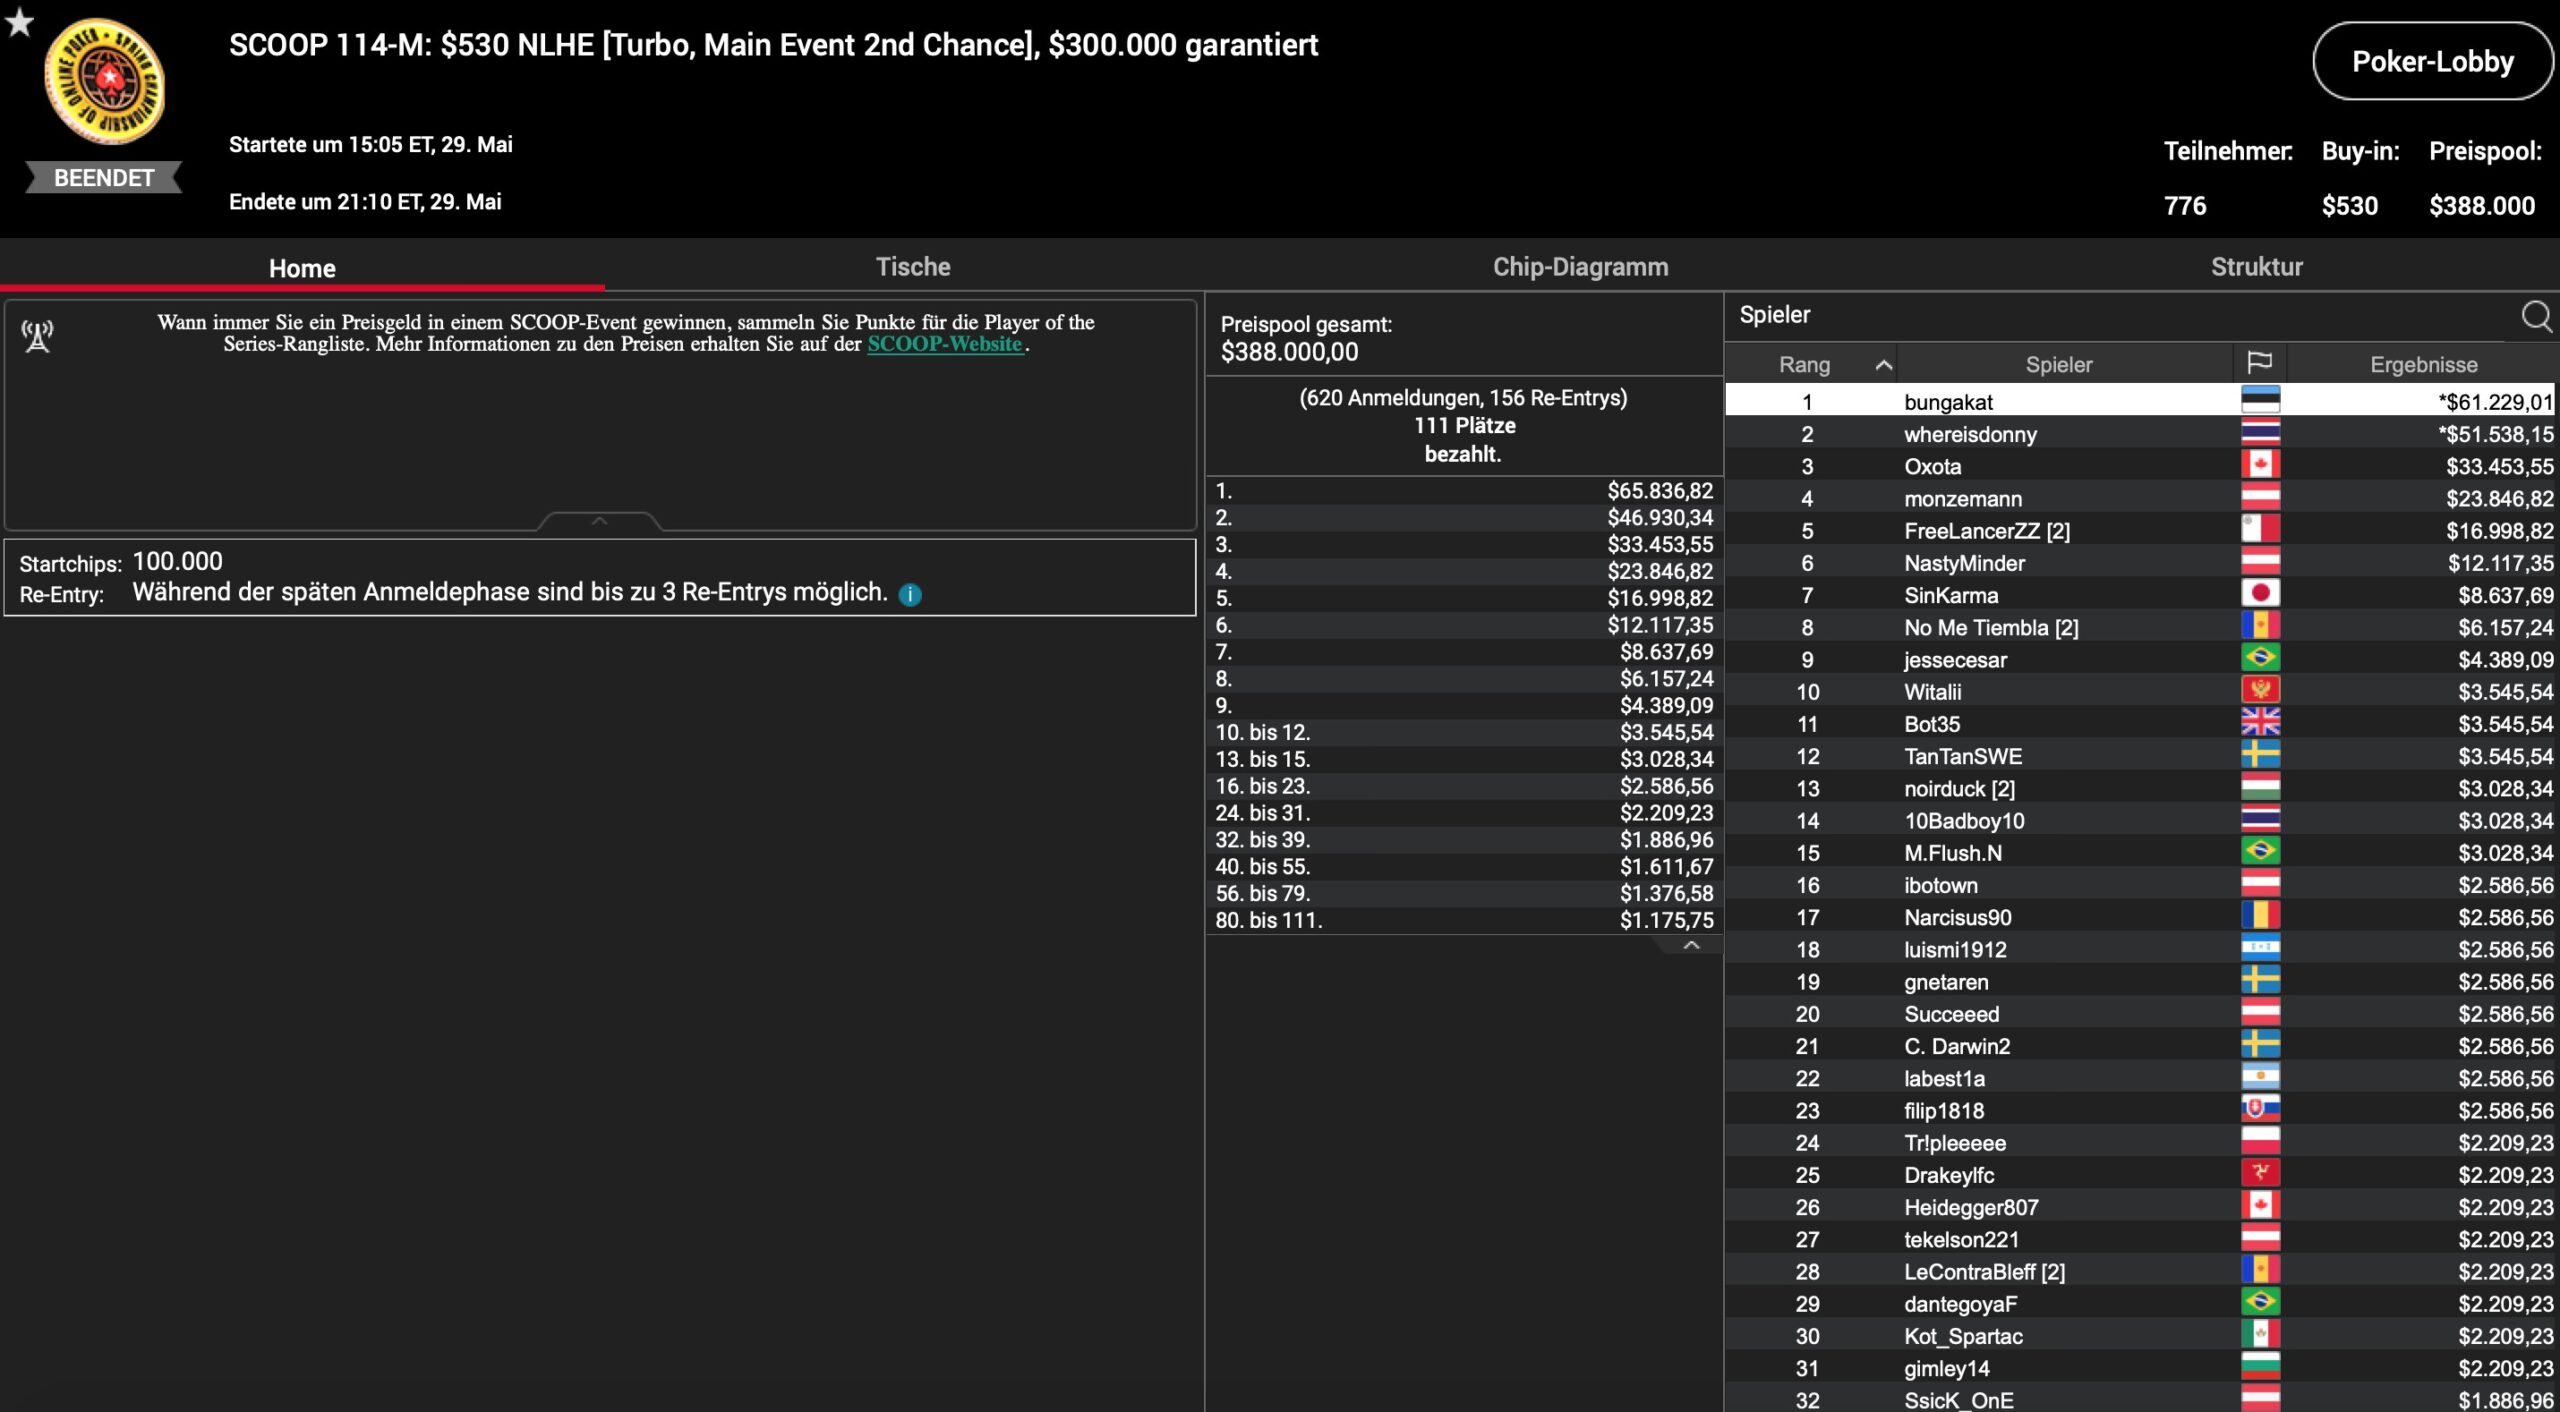Select player bungakat in rank 1
The image size is (2560, 1412).
[x=2139, y=401]
